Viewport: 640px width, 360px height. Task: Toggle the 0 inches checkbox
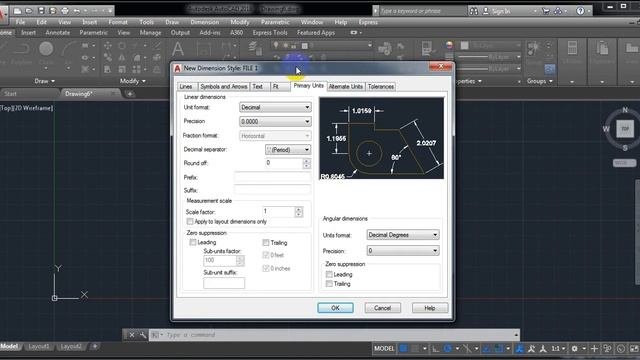tap(266, 269)
